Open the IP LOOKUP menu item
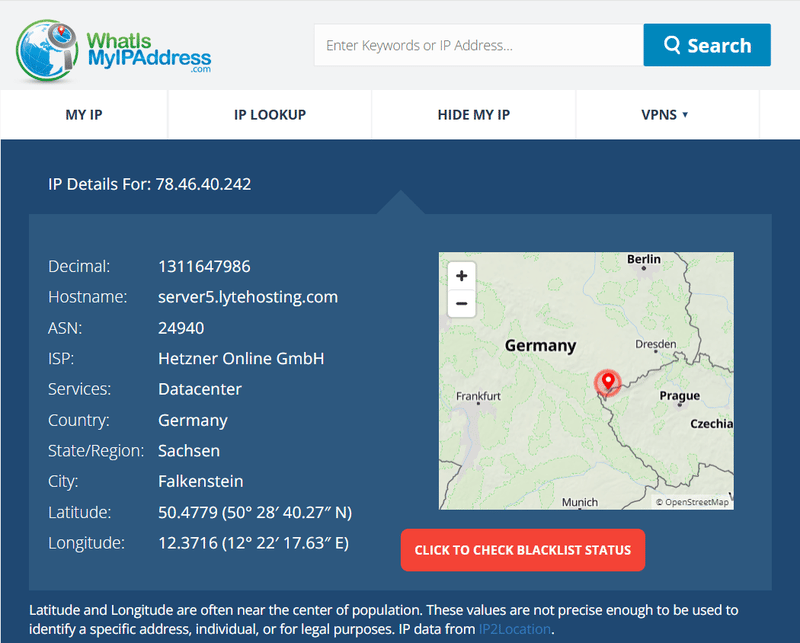The image size is (800, 643). coord(270,114)
